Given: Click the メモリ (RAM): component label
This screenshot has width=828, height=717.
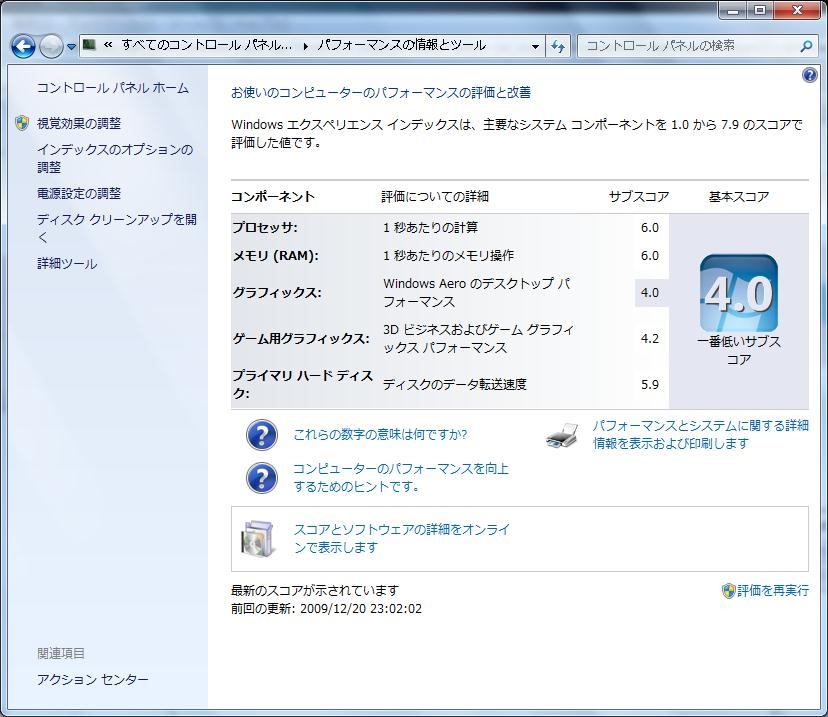Looking at the screenshot, I should click(276, 256).
